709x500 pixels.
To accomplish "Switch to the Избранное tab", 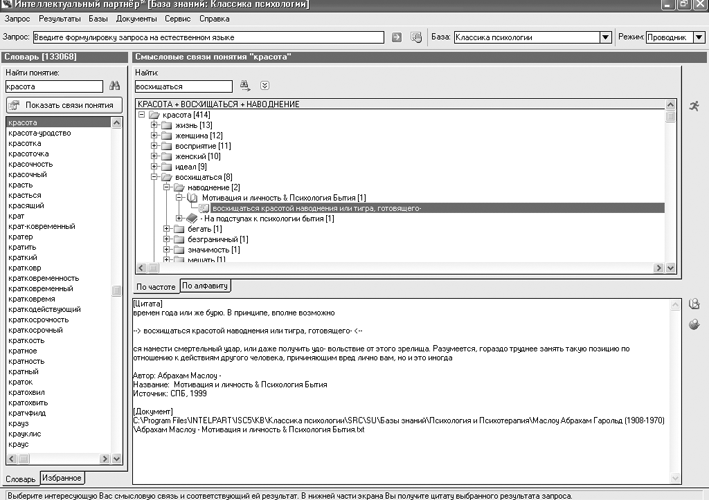I will (x=62, y=478).
